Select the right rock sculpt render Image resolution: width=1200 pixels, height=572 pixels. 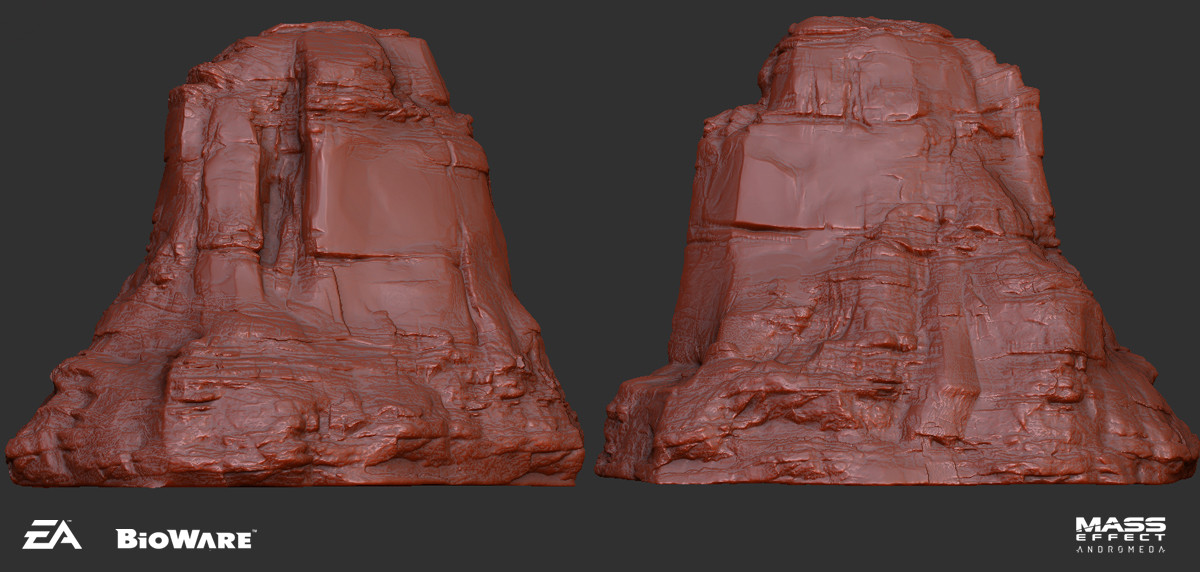tap(897, 248)
